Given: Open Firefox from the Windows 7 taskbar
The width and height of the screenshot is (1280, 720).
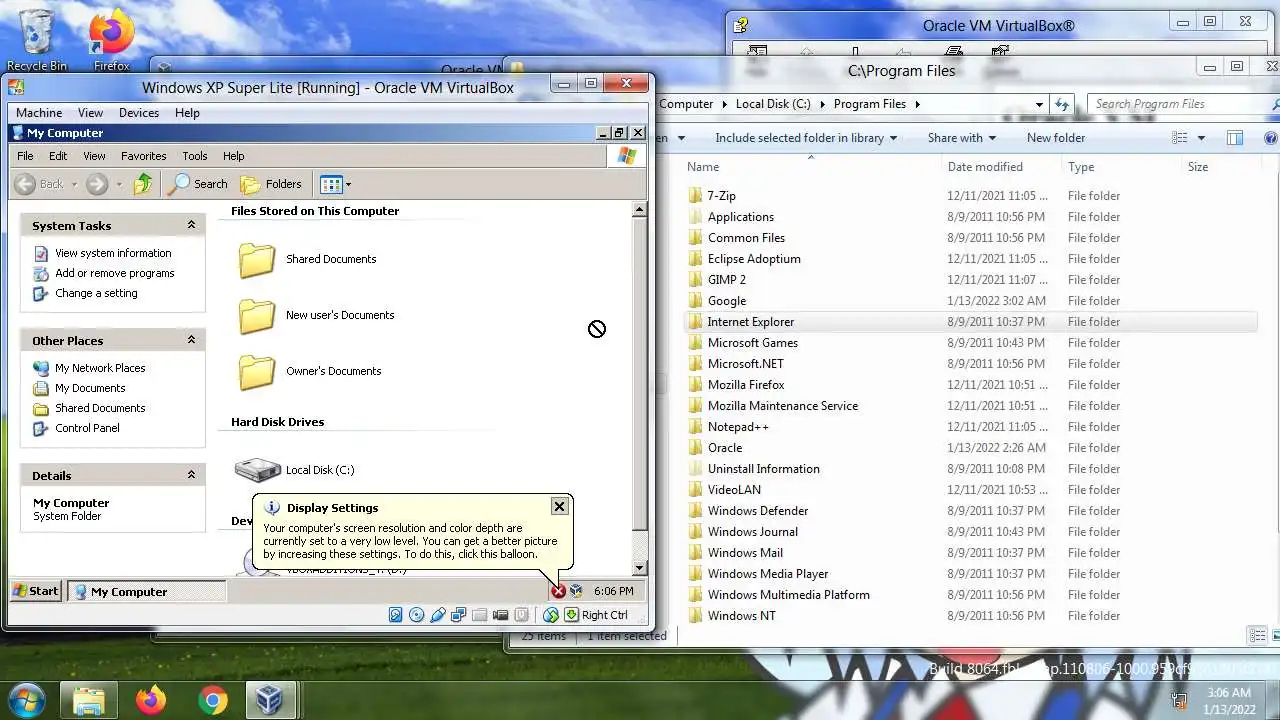Looking at the screenshot, I should (x=151, y=700).
